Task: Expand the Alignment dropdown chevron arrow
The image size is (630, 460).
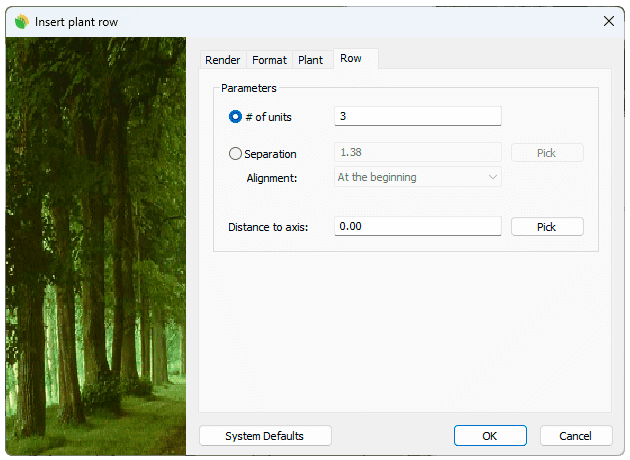Action: click(492, 177)
